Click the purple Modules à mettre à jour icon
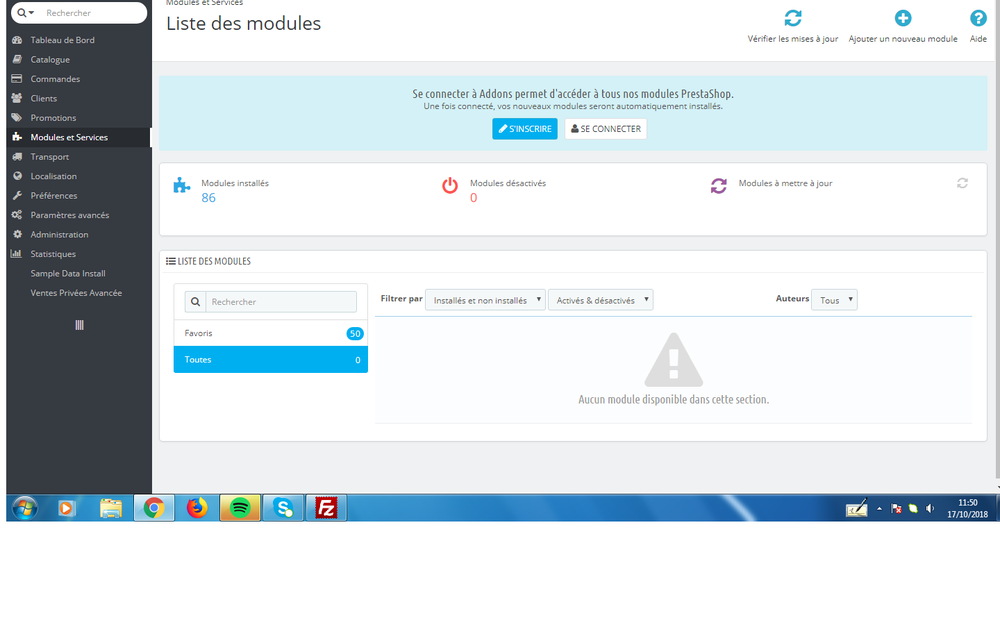 pyautogui.click(x=719, y=186)
